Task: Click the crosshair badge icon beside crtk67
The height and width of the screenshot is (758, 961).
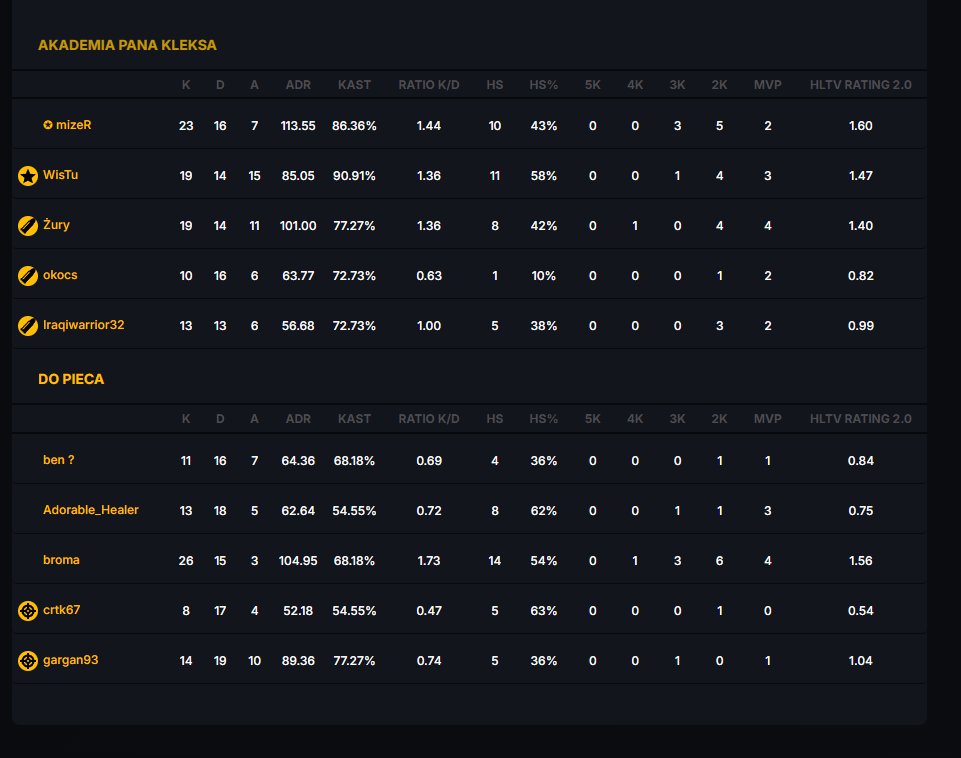Action: (x=28, y=611)
